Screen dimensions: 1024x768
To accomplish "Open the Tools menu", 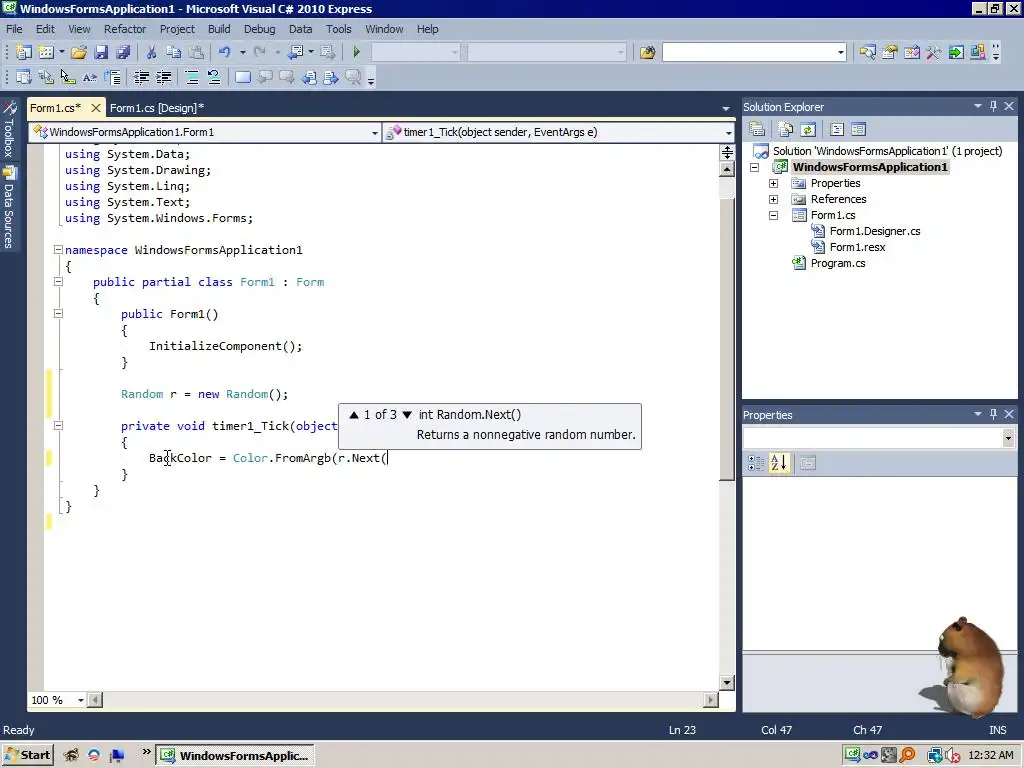I will (x=338, y=29).
